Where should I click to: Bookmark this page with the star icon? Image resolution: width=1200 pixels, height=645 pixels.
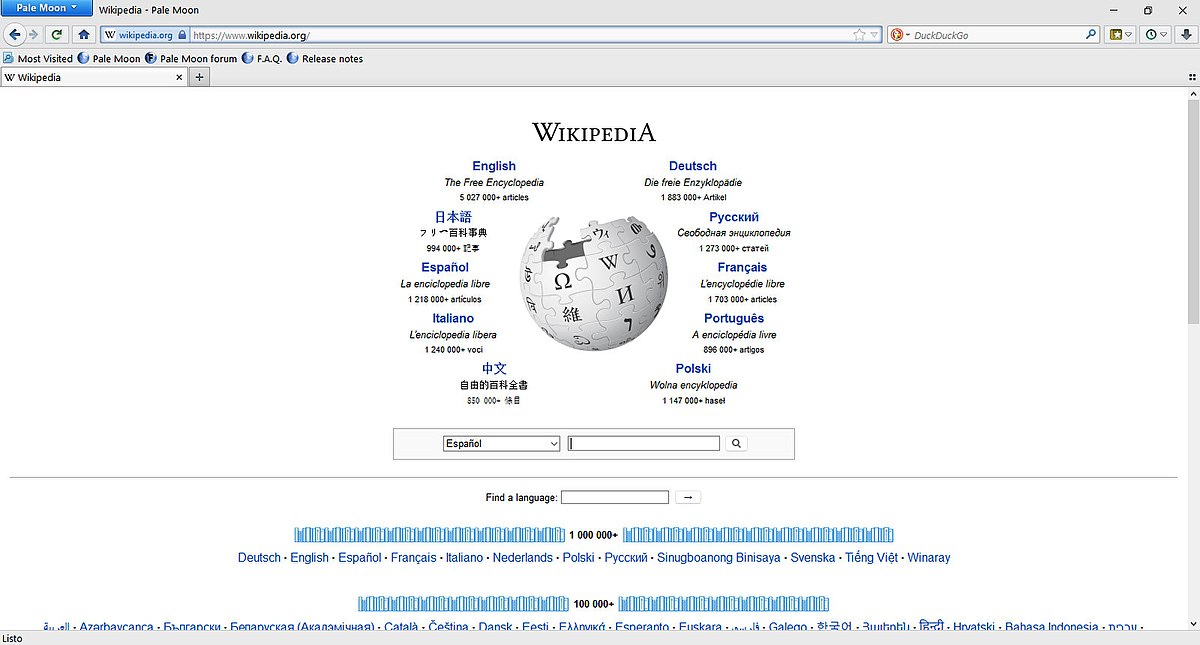point(859,35)
